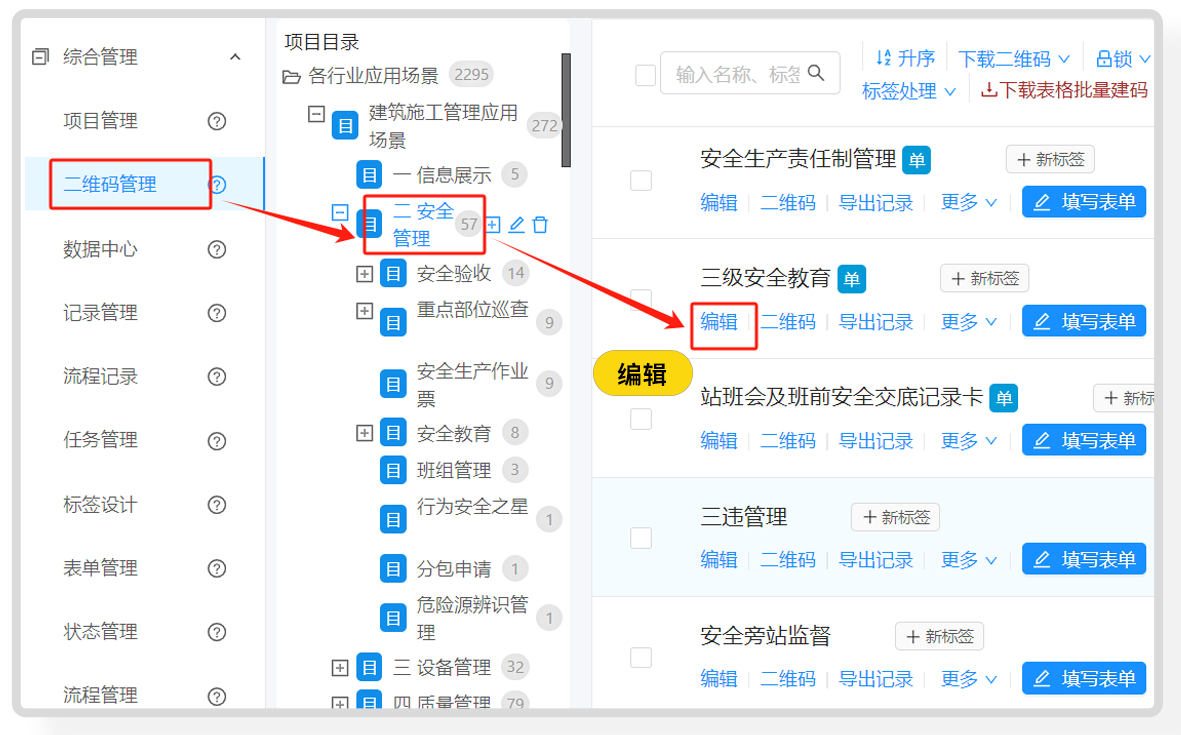Screen dimensions: 1181x735
Task: Click the folder icon of 各行业应用场景
Action: tap(291, 77)
